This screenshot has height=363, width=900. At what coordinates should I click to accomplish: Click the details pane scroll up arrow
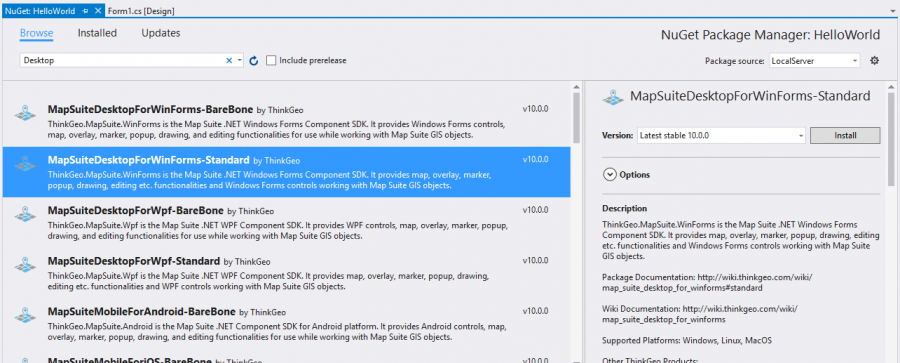coord(891,87)
